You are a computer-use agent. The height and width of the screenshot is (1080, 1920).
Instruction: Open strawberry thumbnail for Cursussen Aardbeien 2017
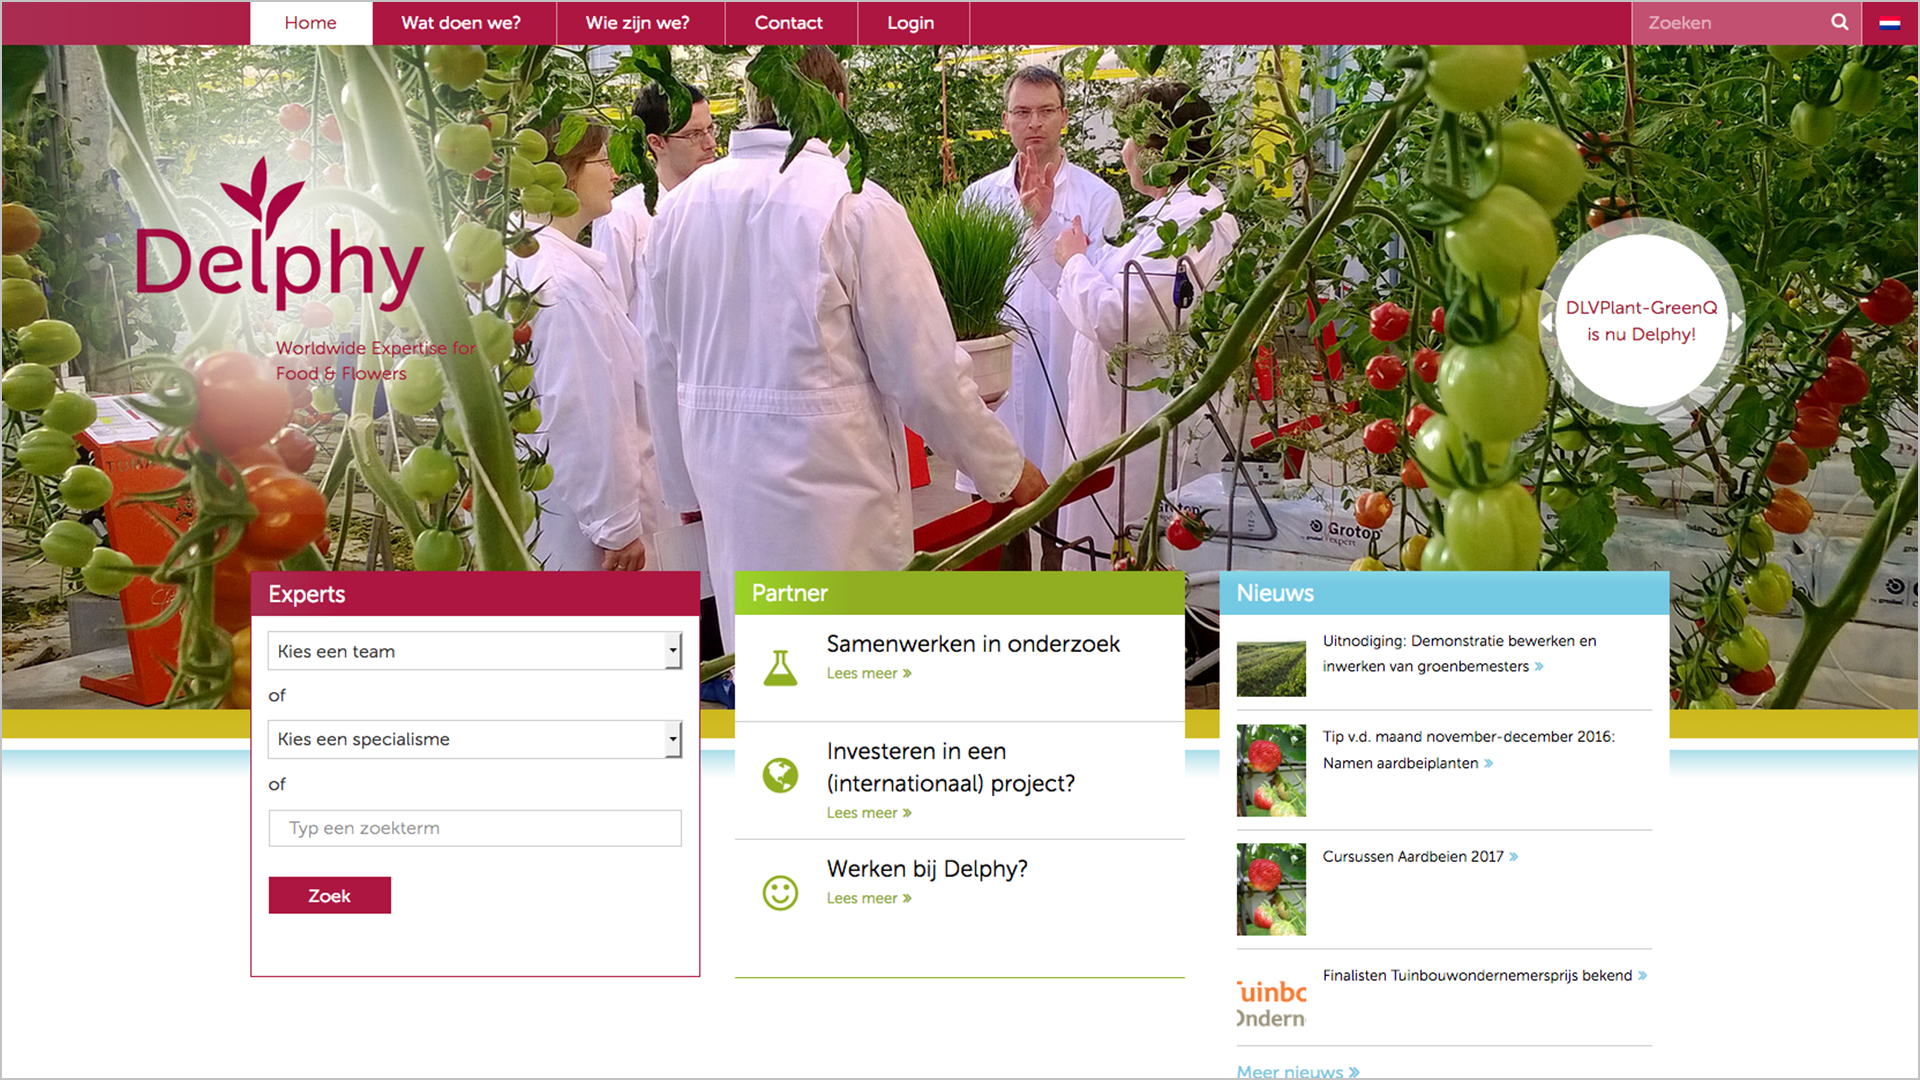(1271, 889)
